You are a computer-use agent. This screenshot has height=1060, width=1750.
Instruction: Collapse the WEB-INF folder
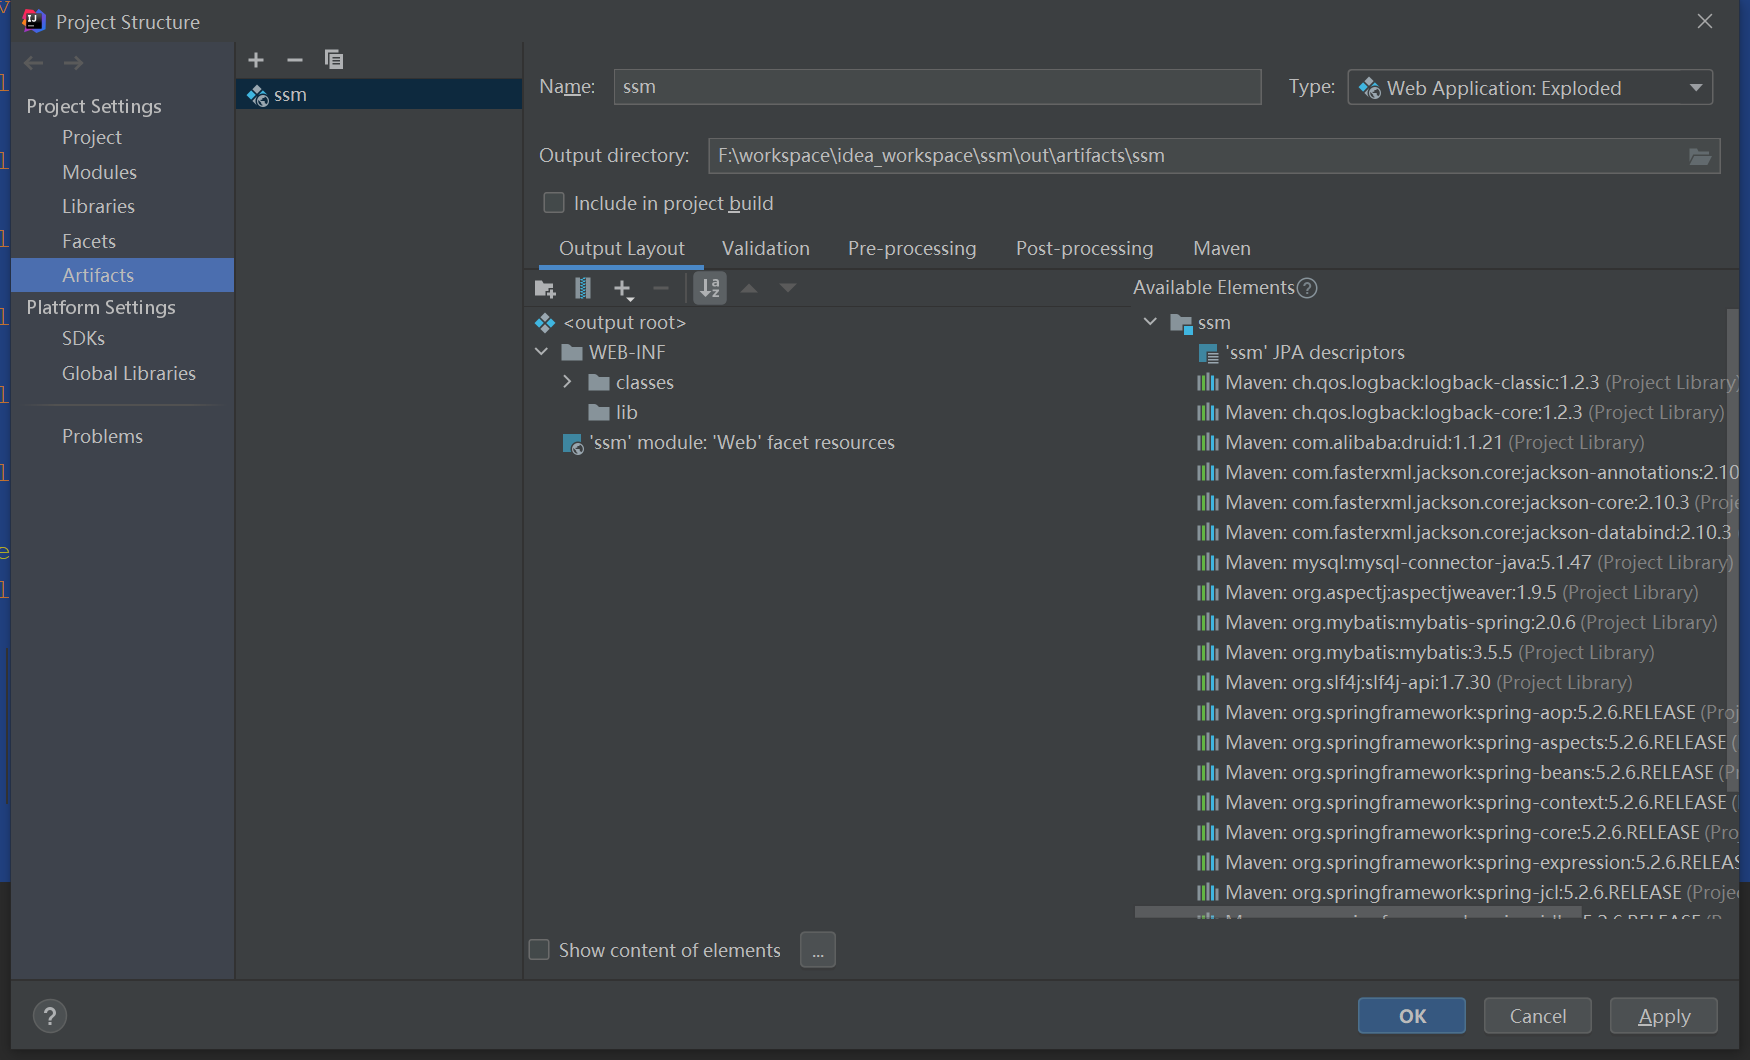542,352
